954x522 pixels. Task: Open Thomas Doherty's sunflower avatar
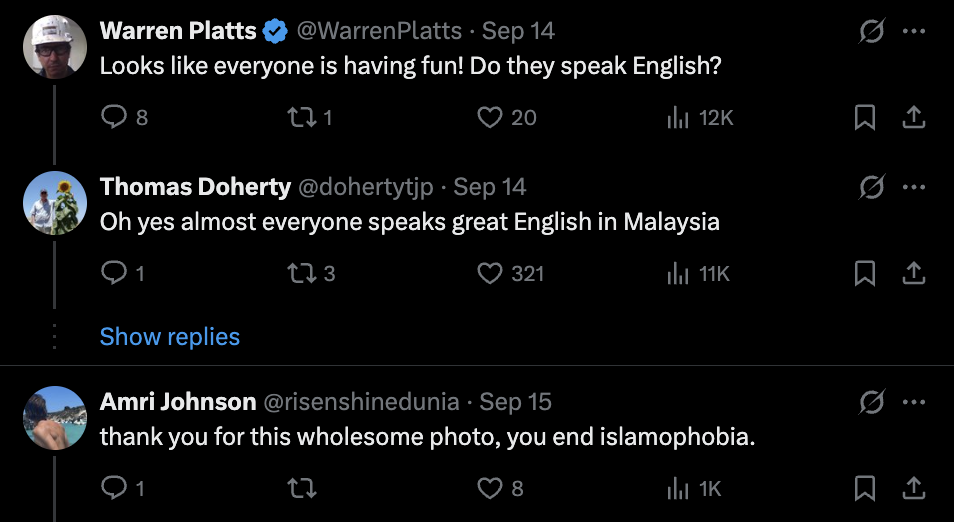tap(55, 203)
